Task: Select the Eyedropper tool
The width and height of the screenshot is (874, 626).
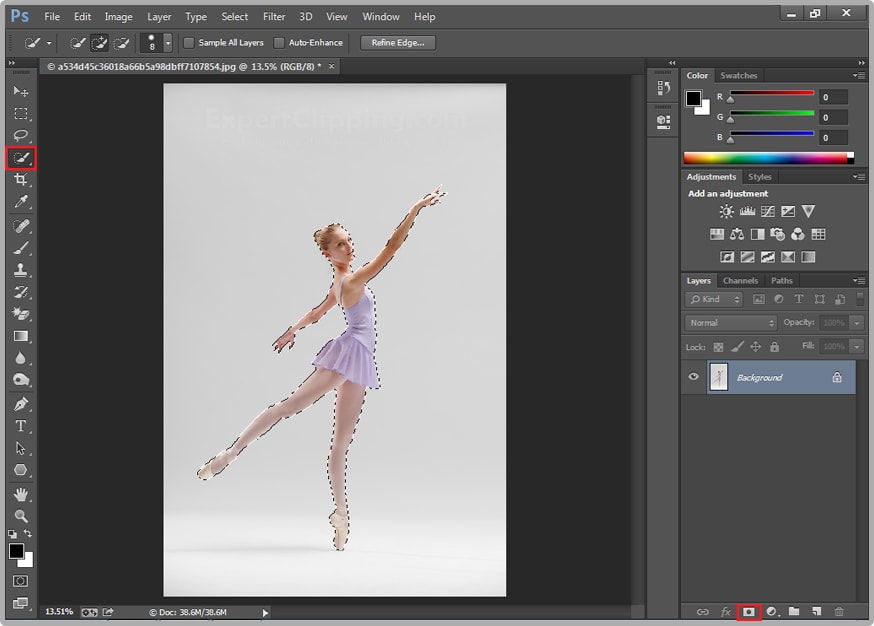Action: [21, 203]
